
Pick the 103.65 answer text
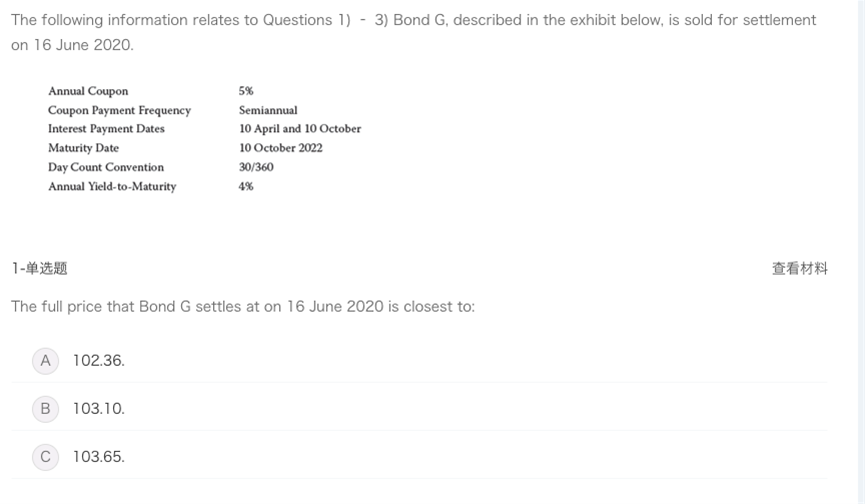click(99, 457)
